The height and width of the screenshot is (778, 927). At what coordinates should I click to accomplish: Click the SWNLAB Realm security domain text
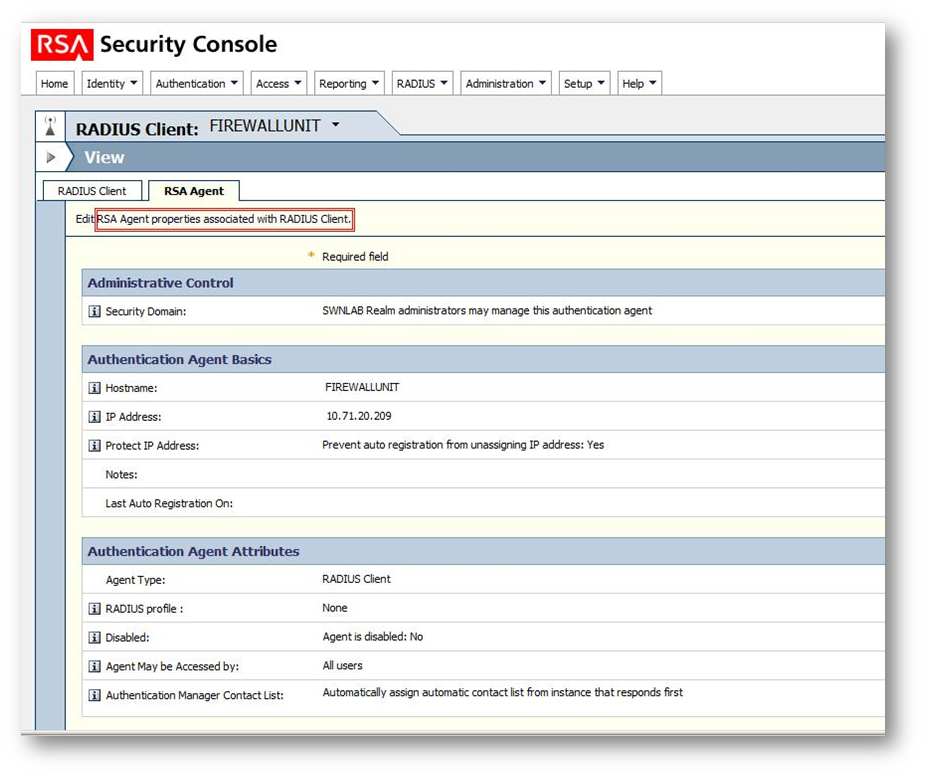(x=487, y=310)
